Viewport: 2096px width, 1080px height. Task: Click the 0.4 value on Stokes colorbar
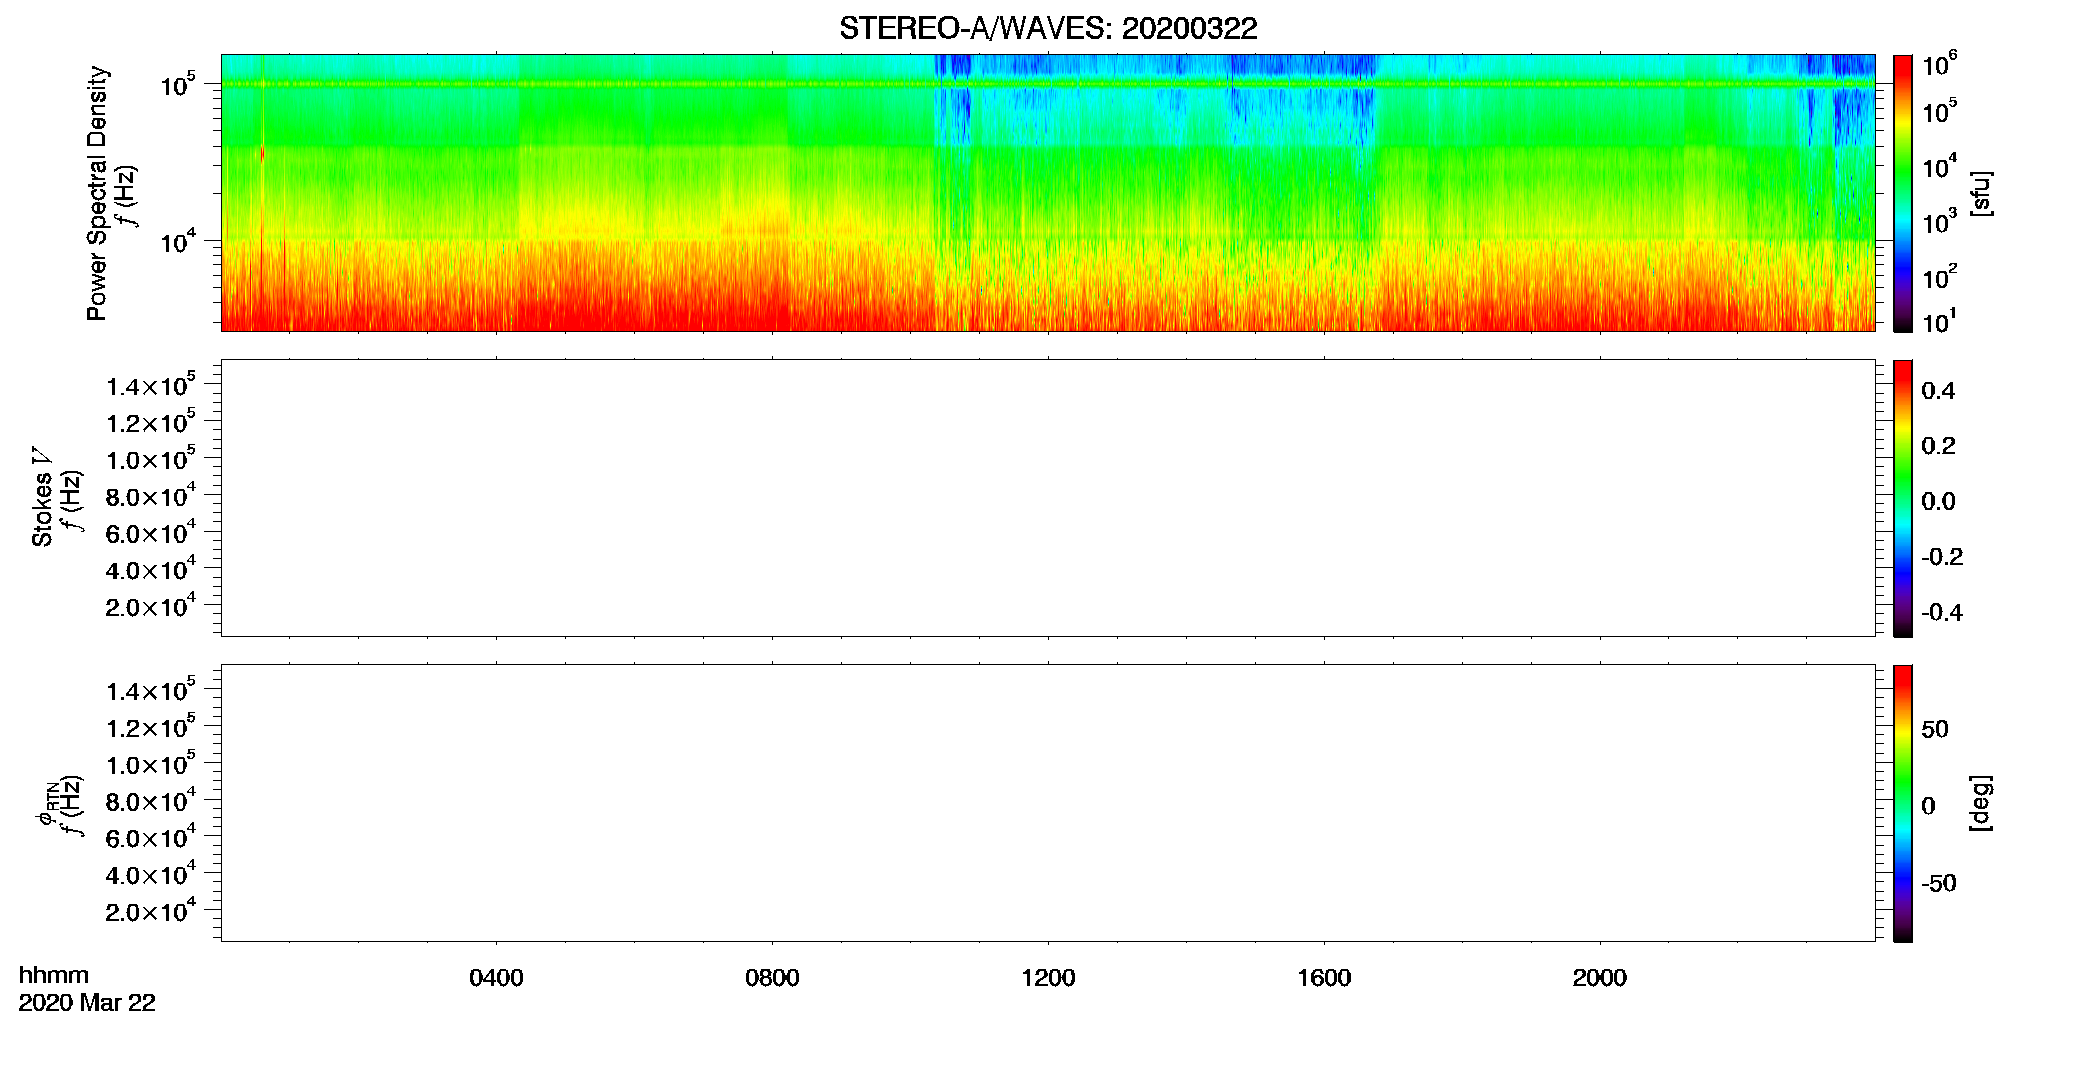point(1938,391)
